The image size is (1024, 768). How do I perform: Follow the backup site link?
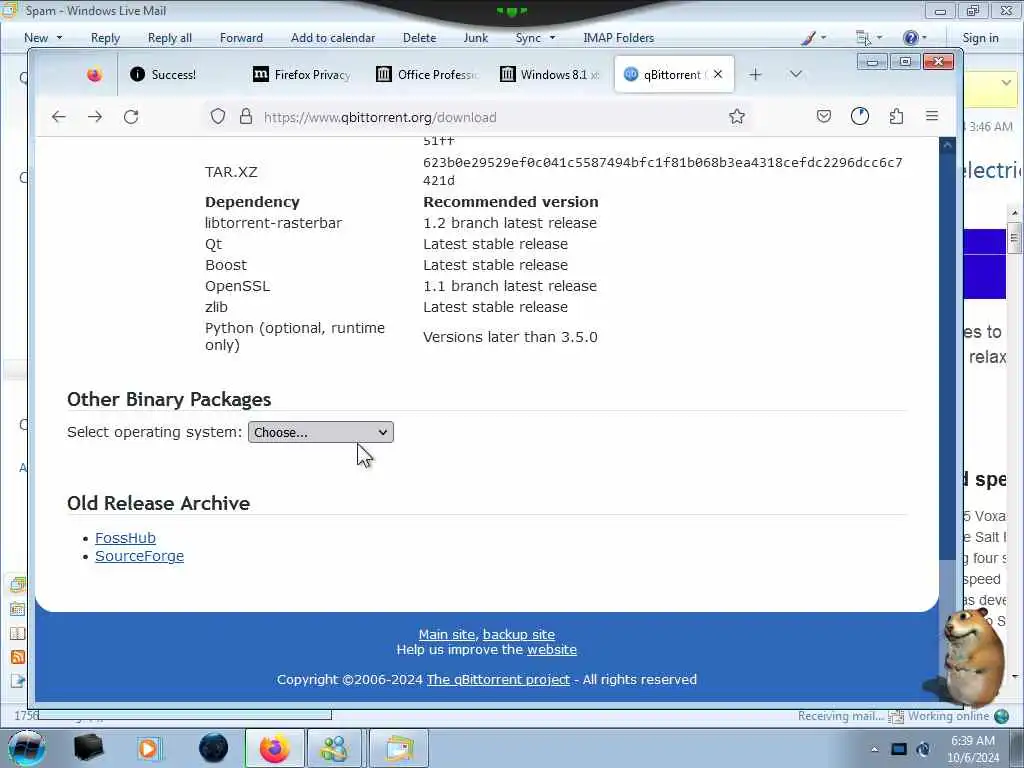(x=519, y=634)
